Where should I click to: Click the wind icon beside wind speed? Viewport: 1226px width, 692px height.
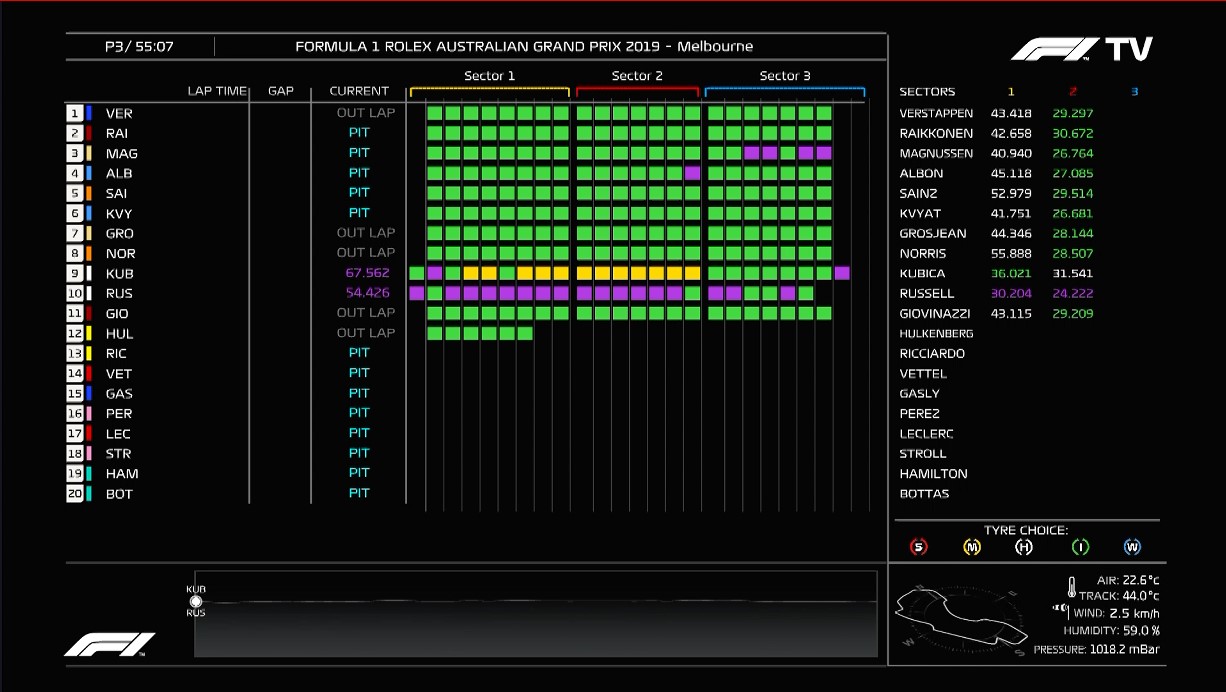tap(1061, 612)
